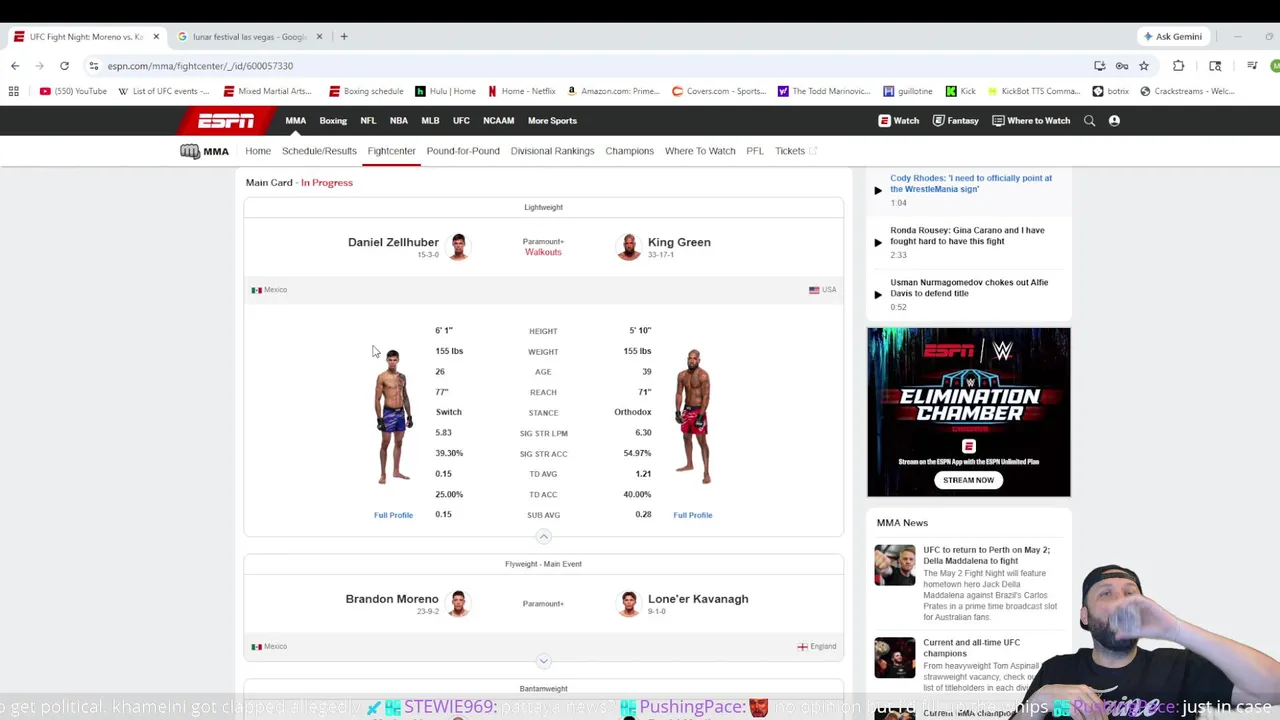The height and width of the screenshot is (720, 1280).
Task: Open the YouTube bookmark
Action: pos(73,91)
